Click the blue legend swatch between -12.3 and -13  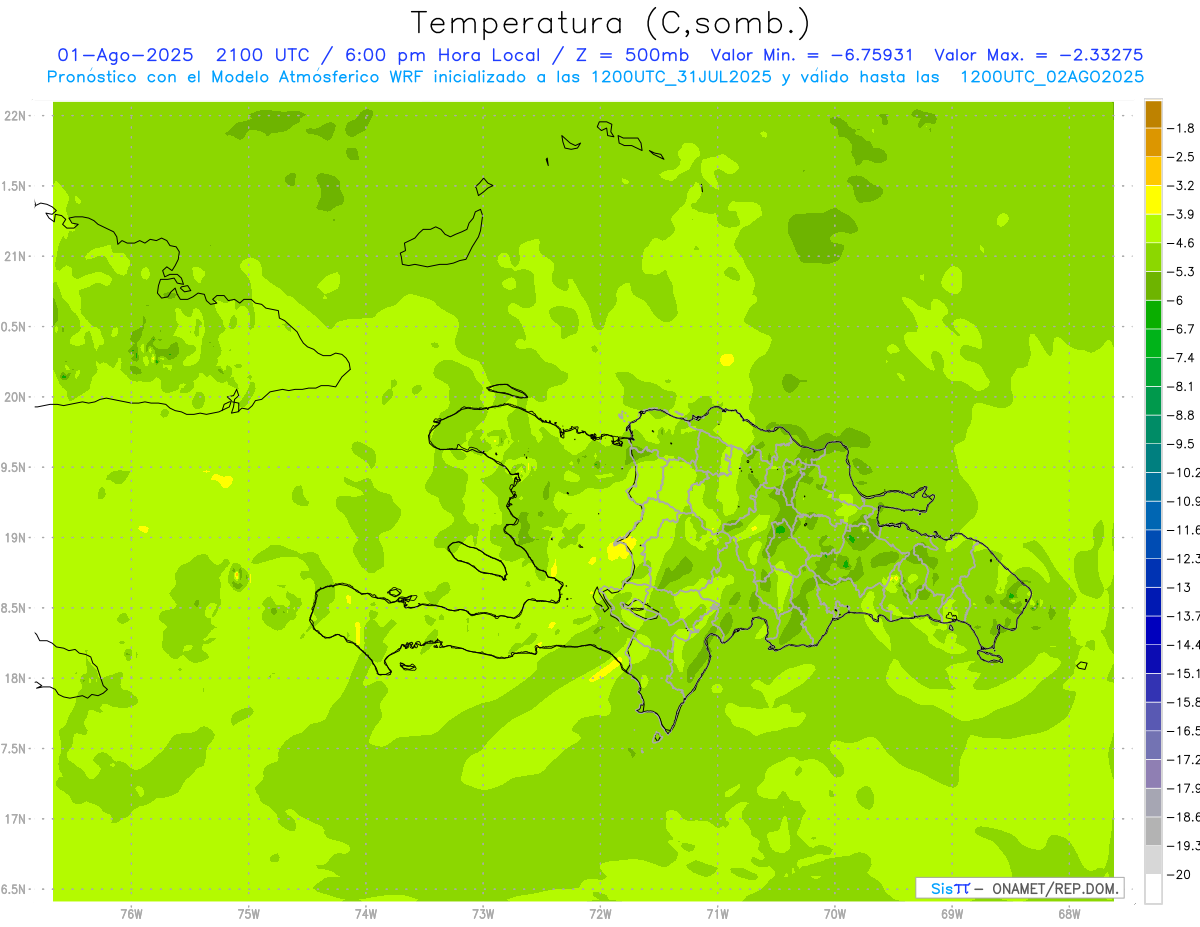click(x=1153, y=573)
